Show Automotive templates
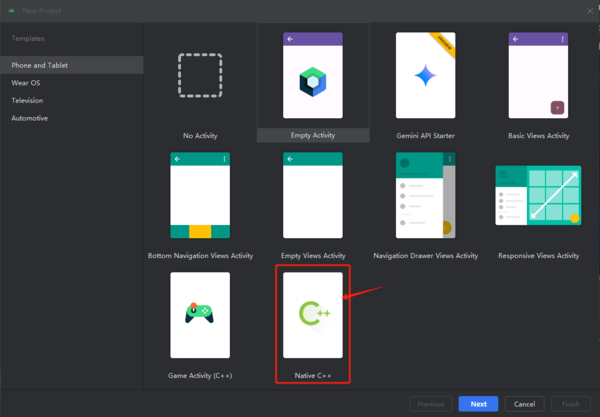This screenshot has height=417, width=600. 29,118
